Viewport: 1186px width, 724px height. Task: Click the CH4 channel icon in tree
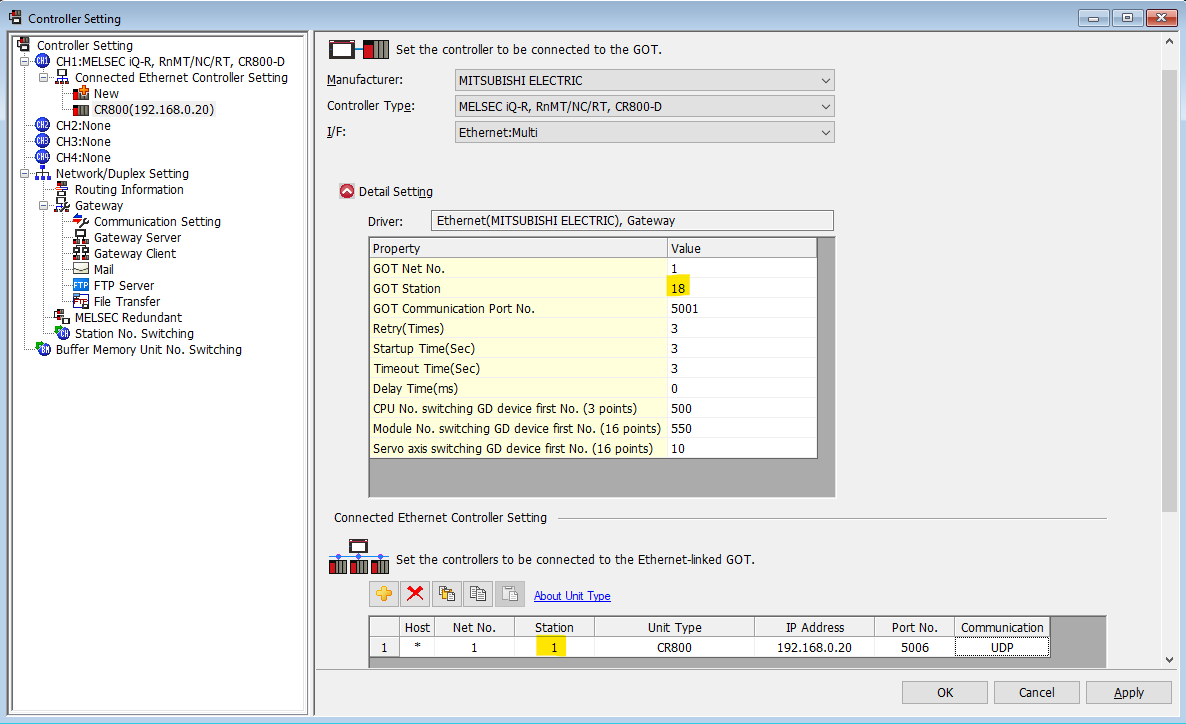pyautogui.click(x=43, y=157)
